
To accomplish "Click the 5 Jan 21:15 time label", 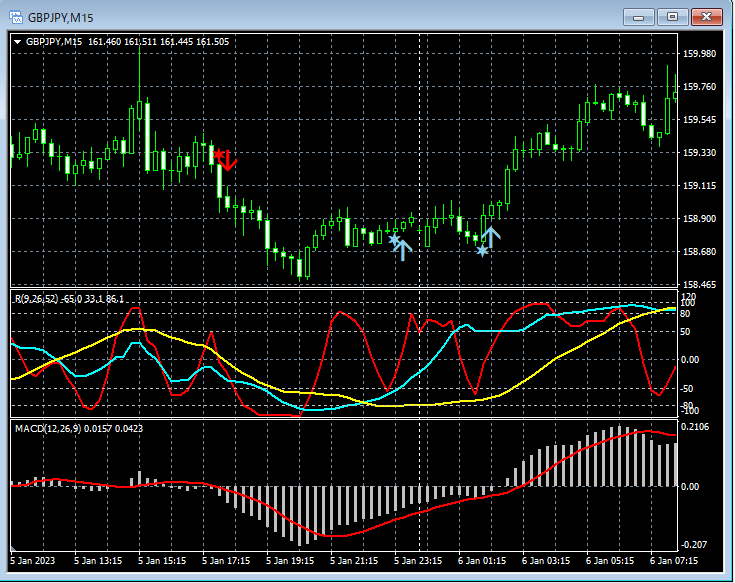I will 354,561.
